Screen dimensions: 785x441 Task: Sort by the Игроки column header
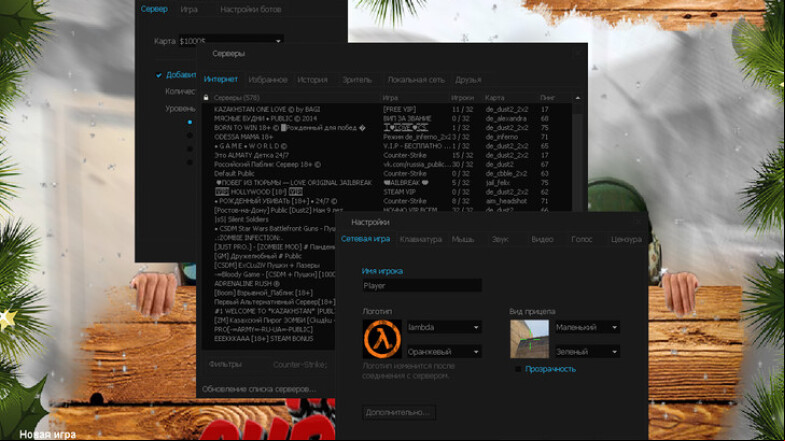coord(462,98)
